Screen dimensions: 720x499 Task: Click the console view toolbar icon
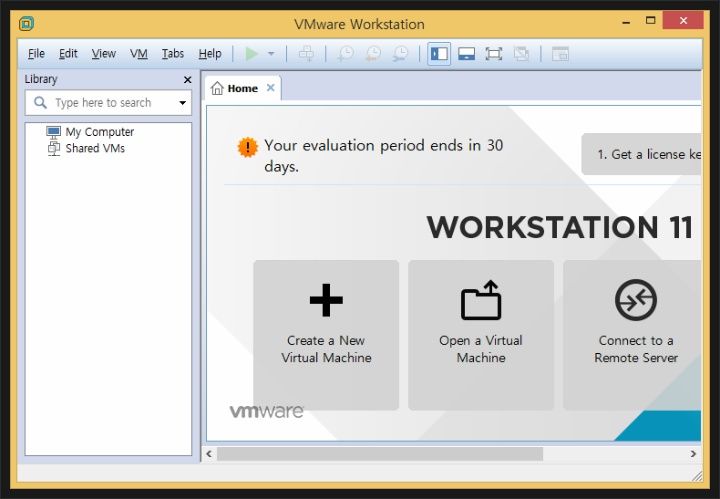(x=560, y=54)
